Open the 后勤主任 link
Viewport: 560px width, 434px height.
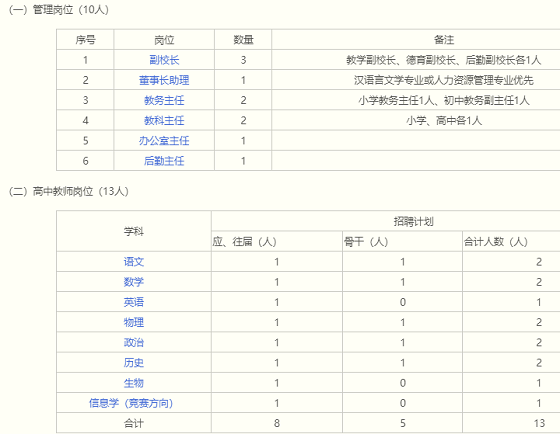(164, 161)
